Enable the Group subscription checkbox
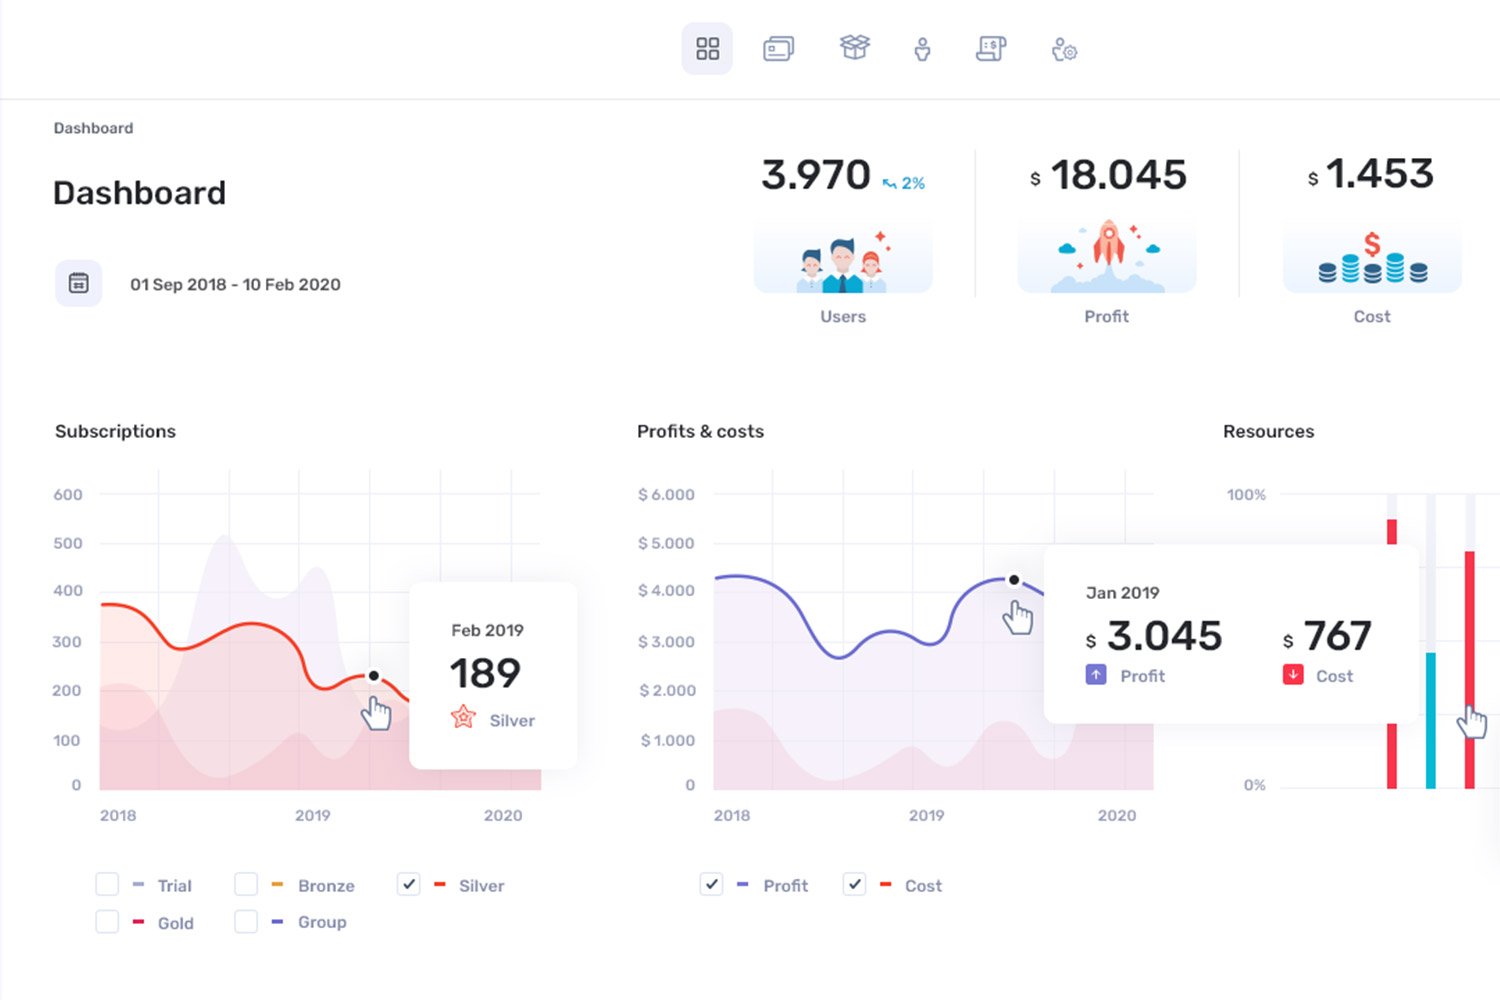 tap(246, 922)
